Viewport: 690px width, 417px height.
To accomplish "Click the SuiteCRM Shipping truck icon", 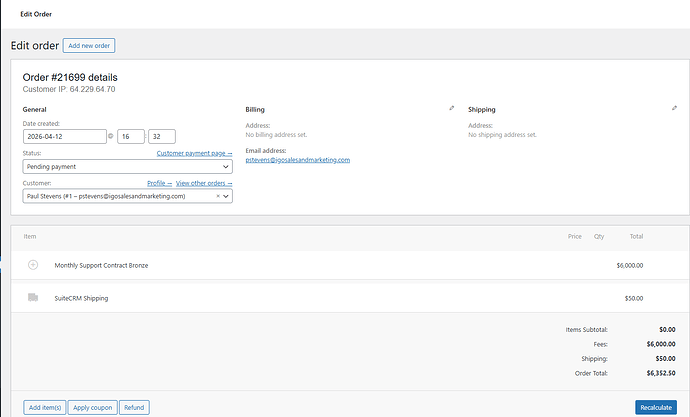I will [x=33, y=298].
